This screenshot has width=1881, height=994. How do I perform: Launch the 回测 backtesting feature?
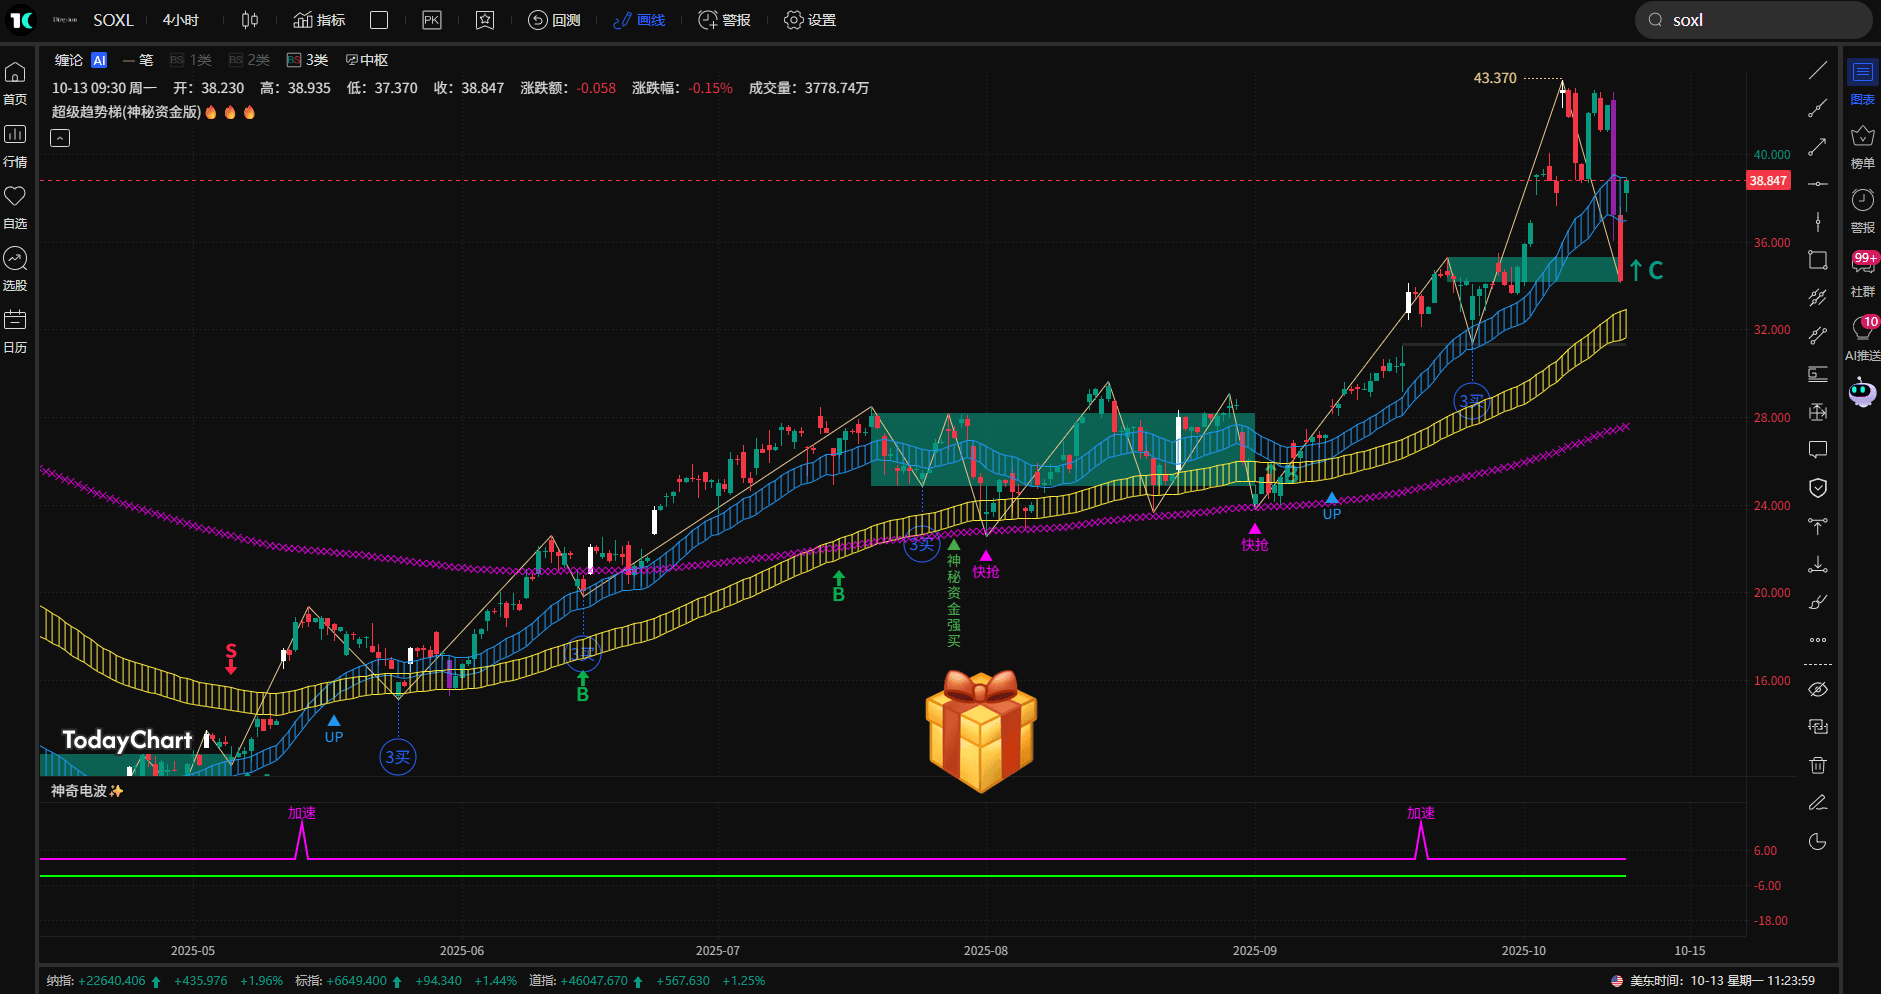(x=555, y=19)
